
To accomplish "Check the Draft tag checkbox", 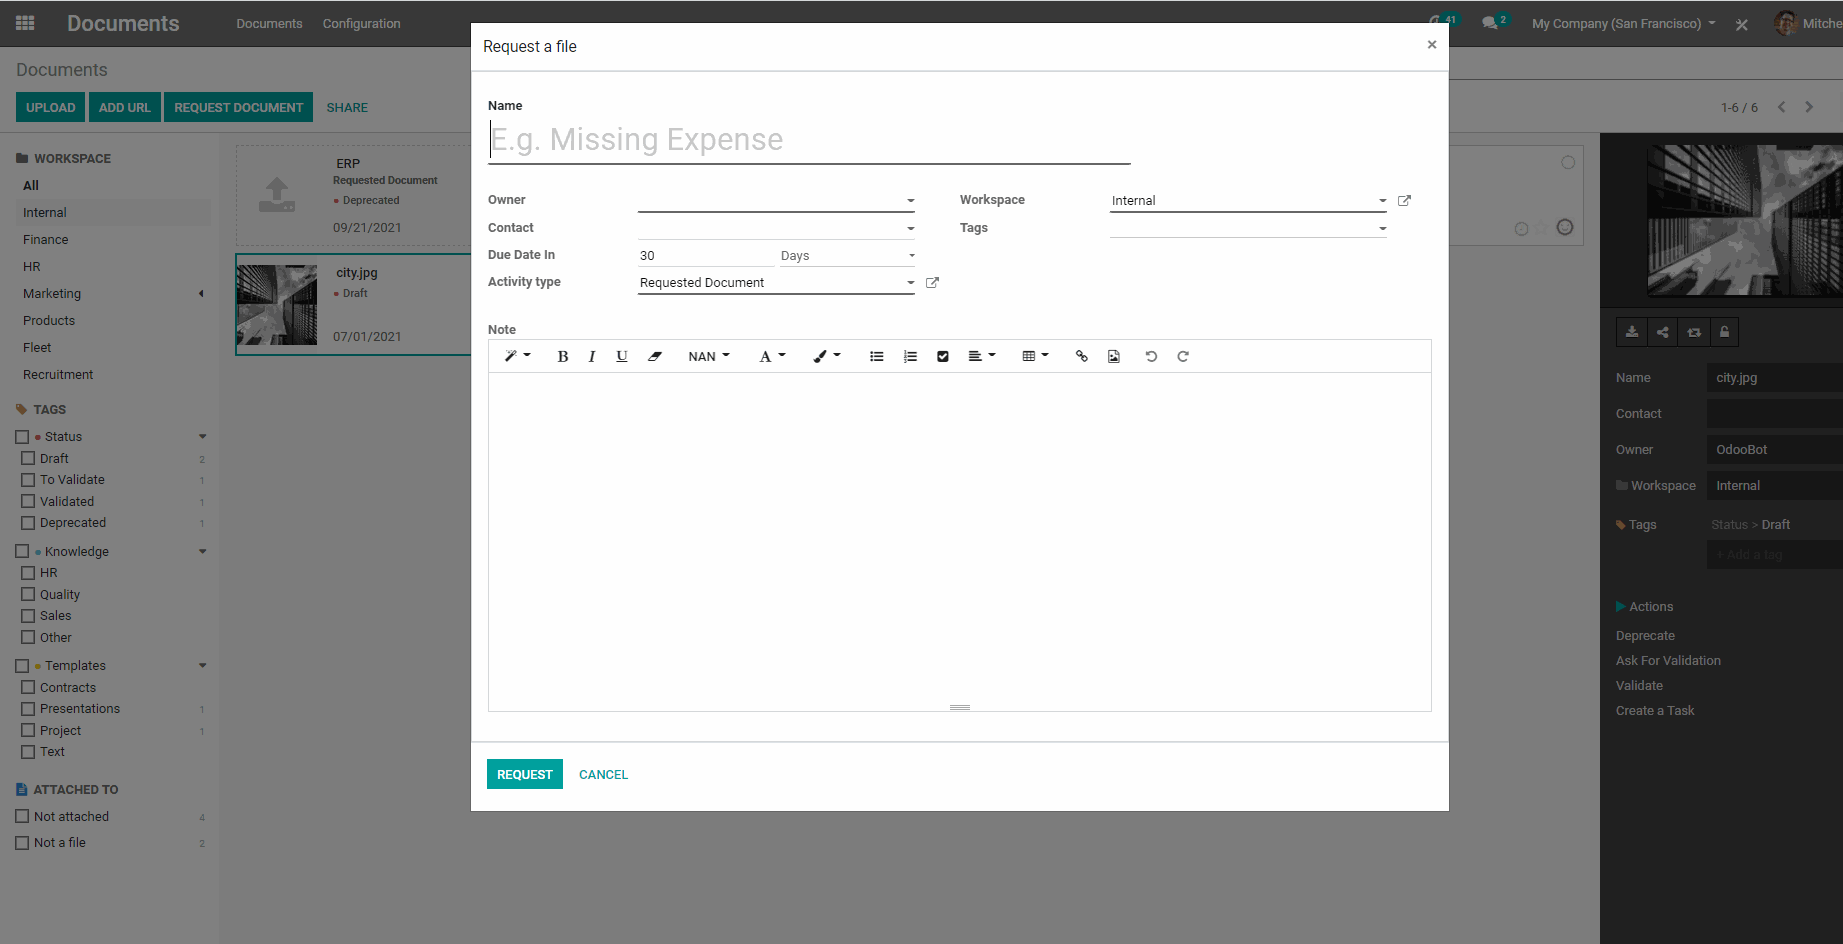I will [28, 458].
